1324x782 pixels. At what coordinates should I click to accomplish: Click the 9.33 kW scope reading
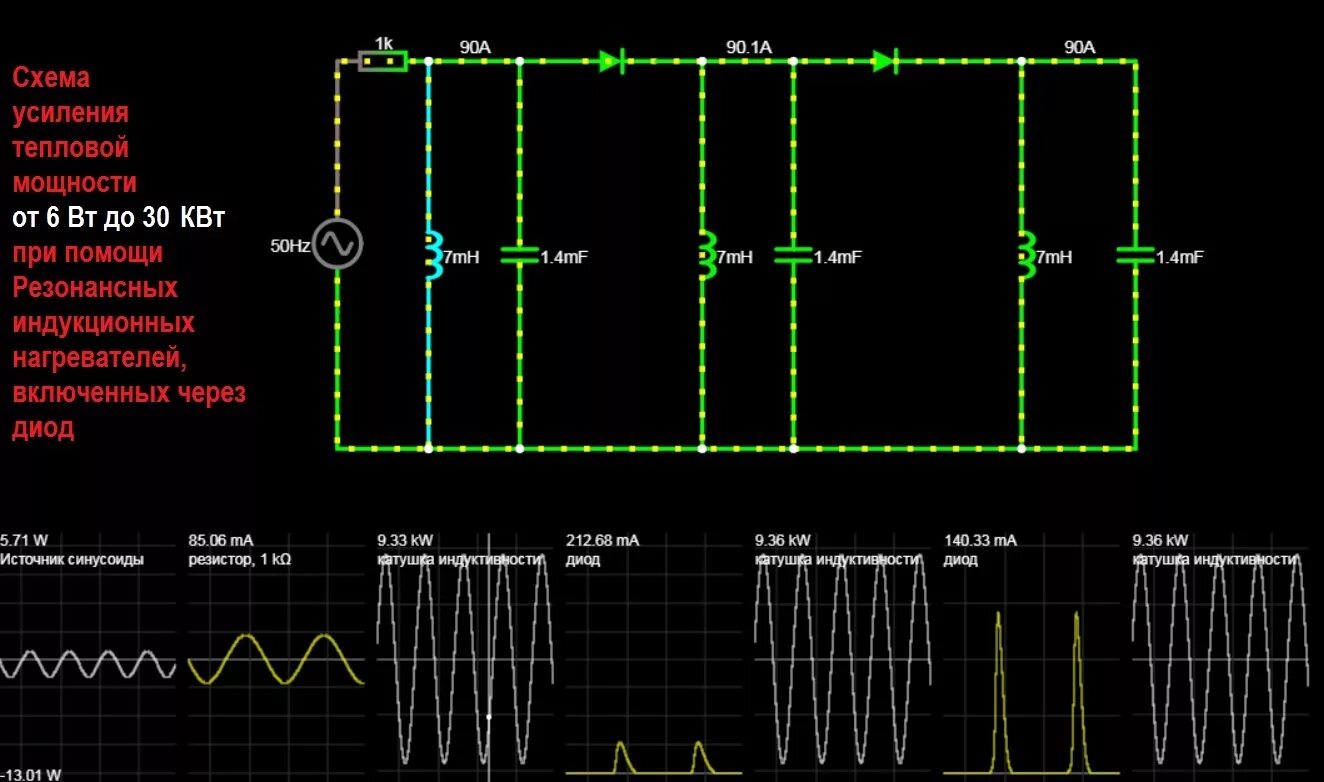[x=405, y=540]
